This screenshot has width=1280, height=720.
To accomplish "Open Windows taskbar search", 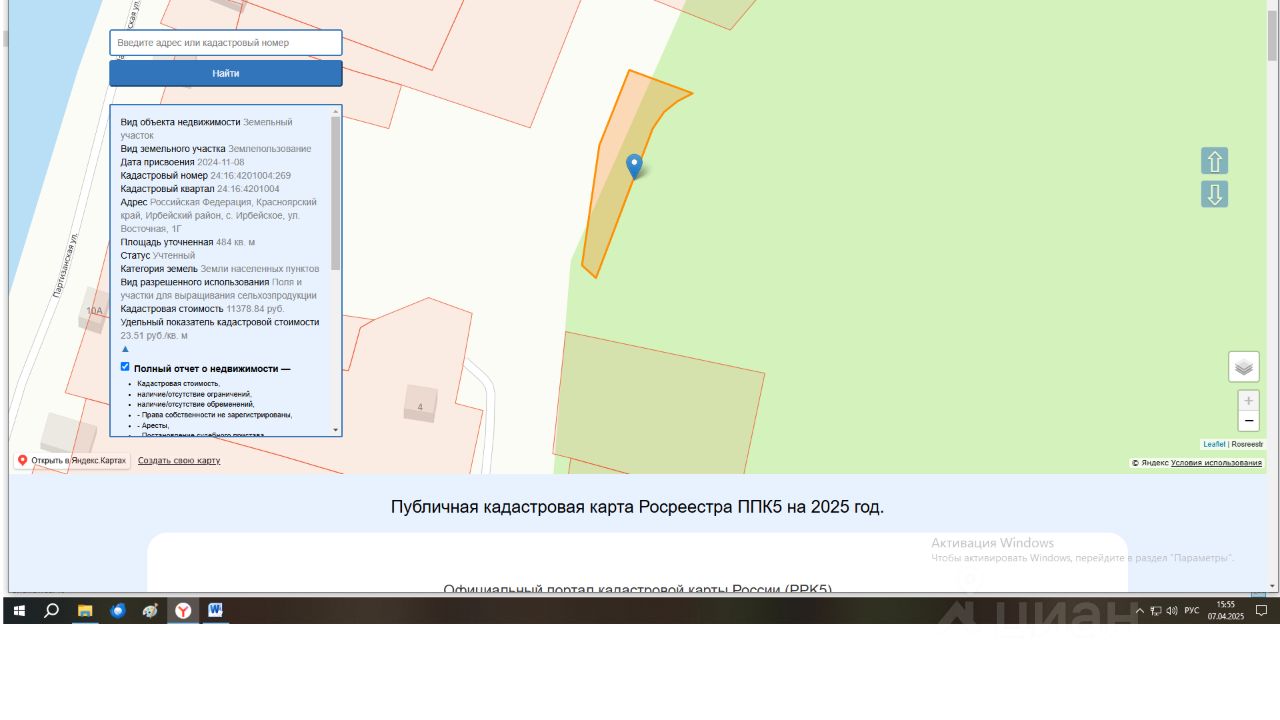I will pos(52,610).
